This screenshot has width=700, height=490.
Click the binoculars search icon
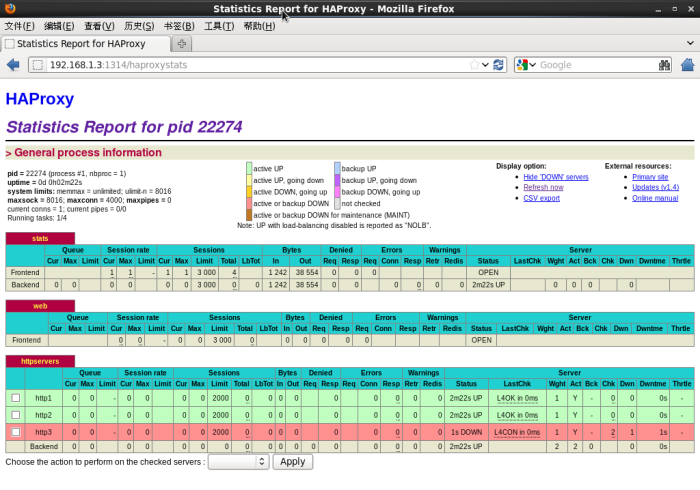pos(664,65)
